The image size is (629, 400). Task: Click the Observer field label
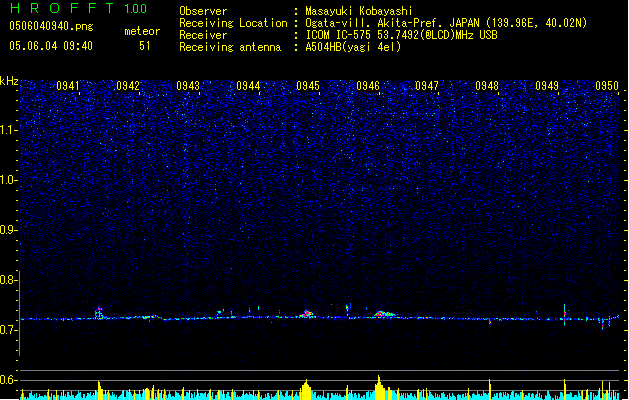[x=203, y=11]
